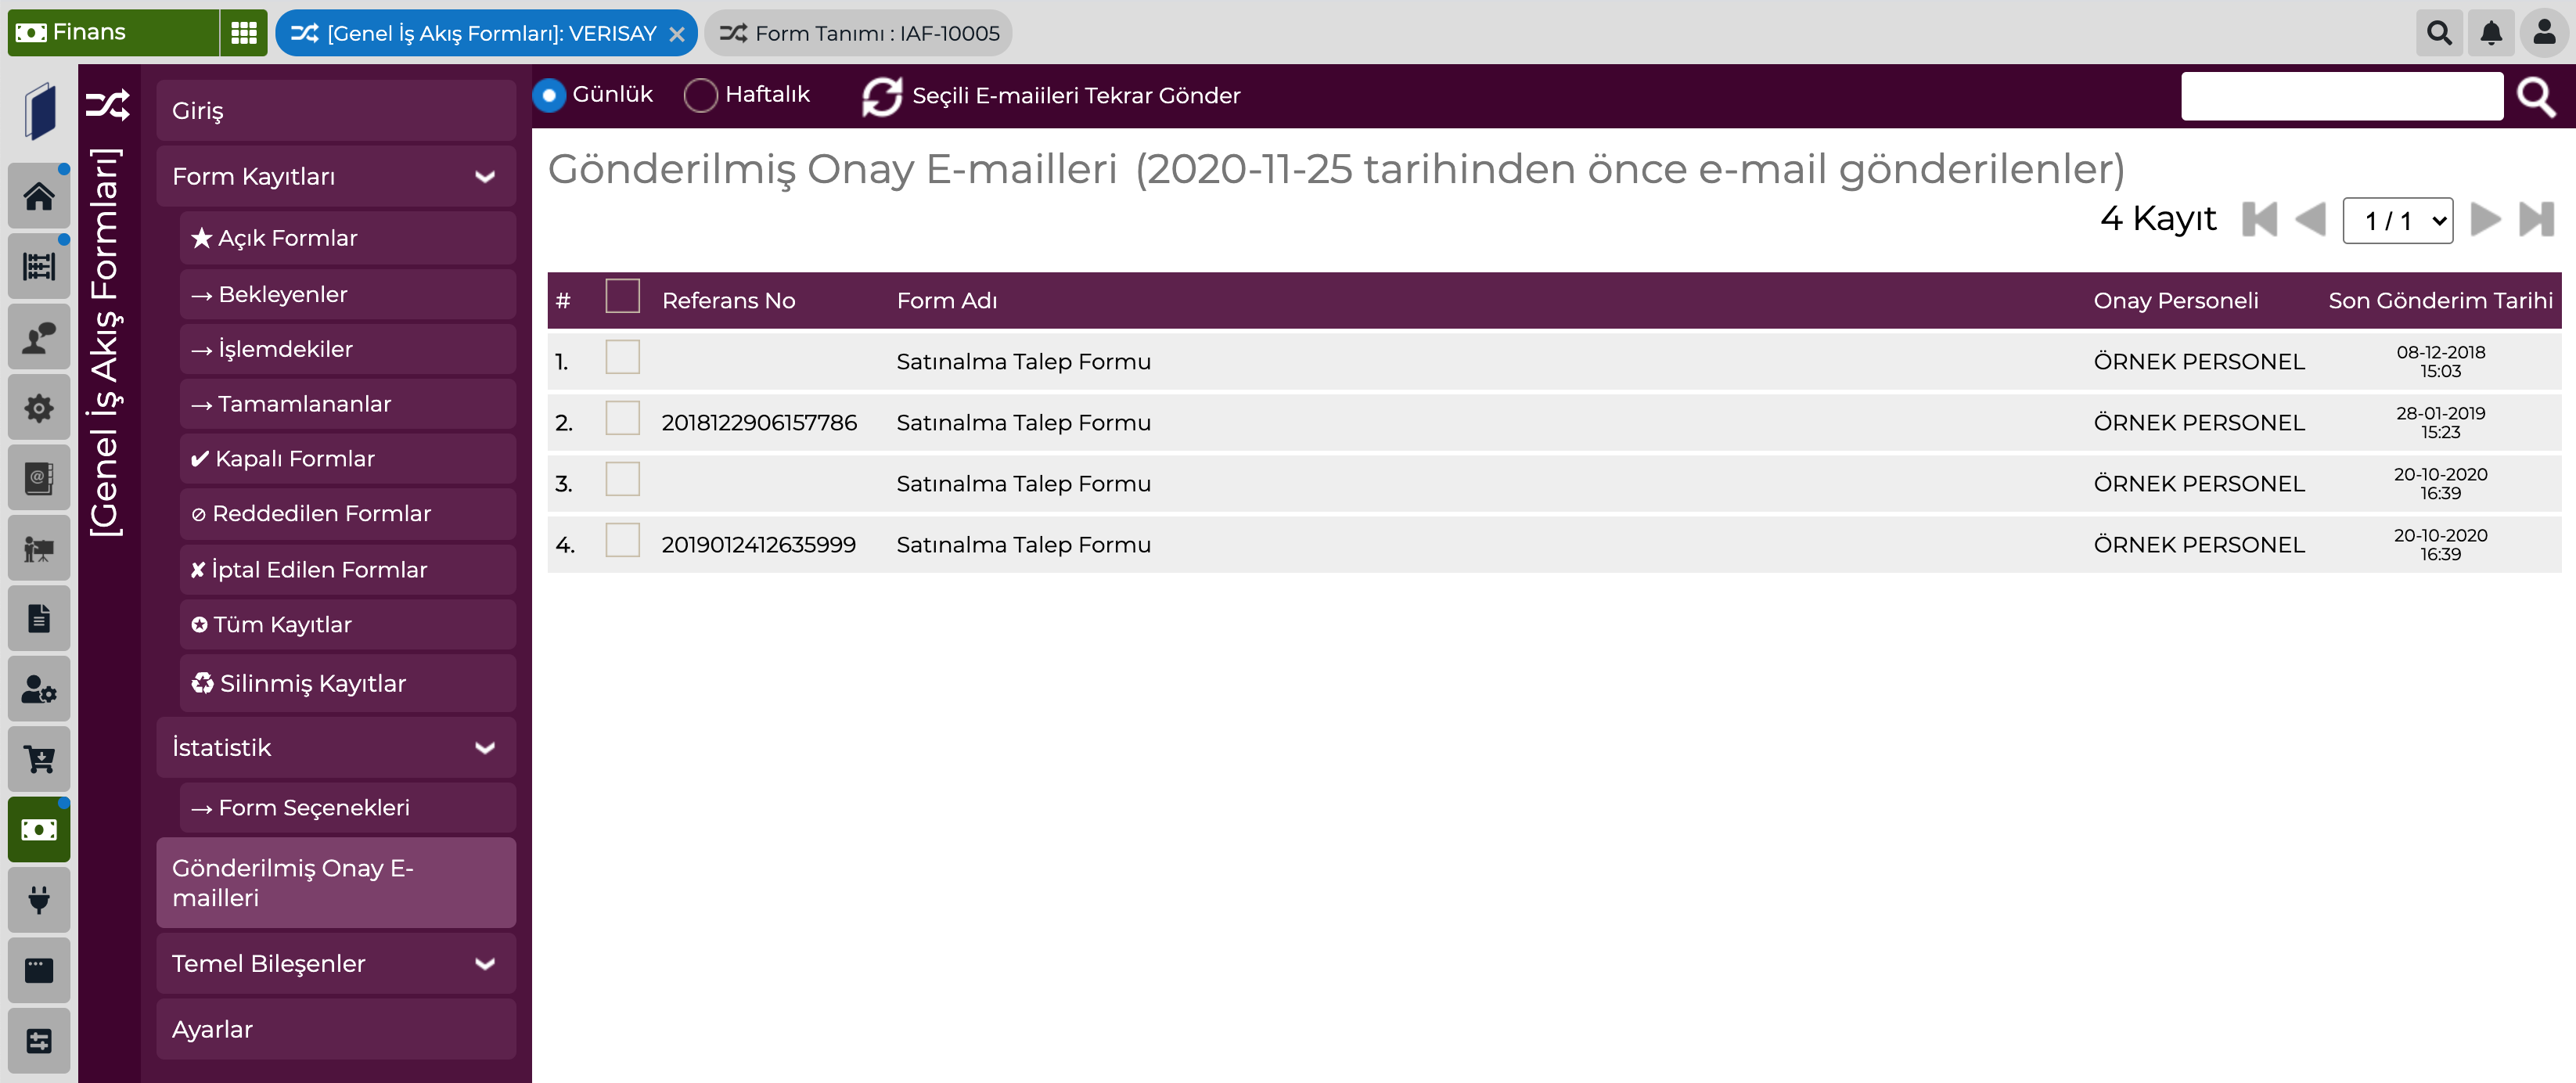The image size is (2576, 1083).
Task: Click the shuffle icon above module title
Action: tap(108, 105)
